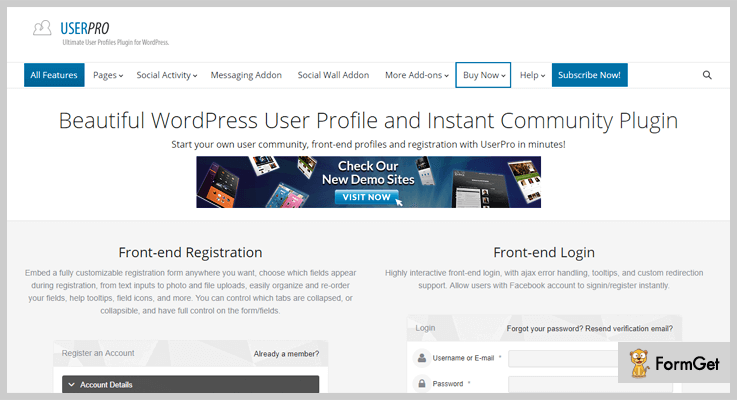Screen dimensions: 737x400
Task: Open Messaging Addon page
Action: [x=246, y=75]
